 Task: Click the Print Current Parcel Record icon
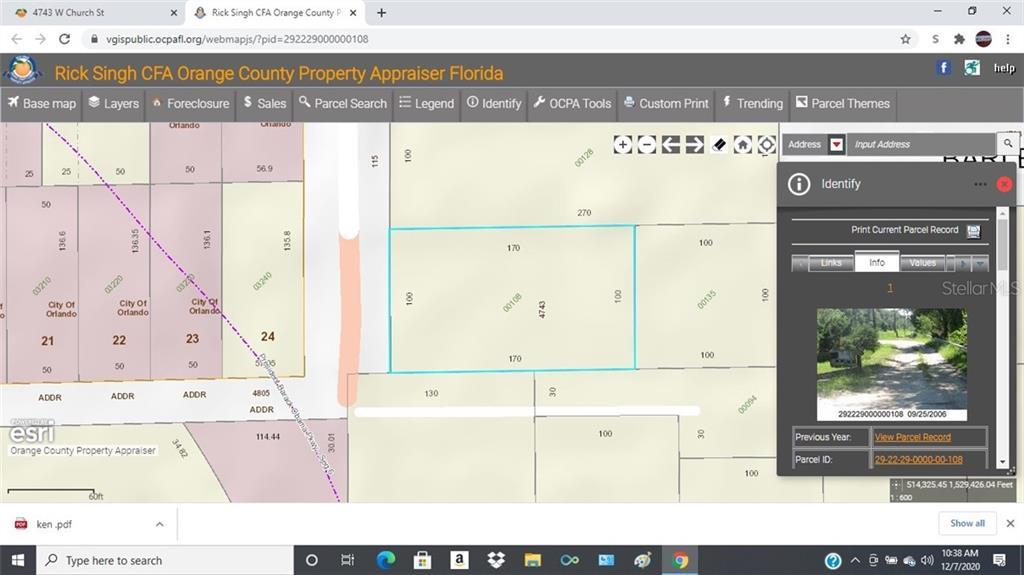coord(974,231)
